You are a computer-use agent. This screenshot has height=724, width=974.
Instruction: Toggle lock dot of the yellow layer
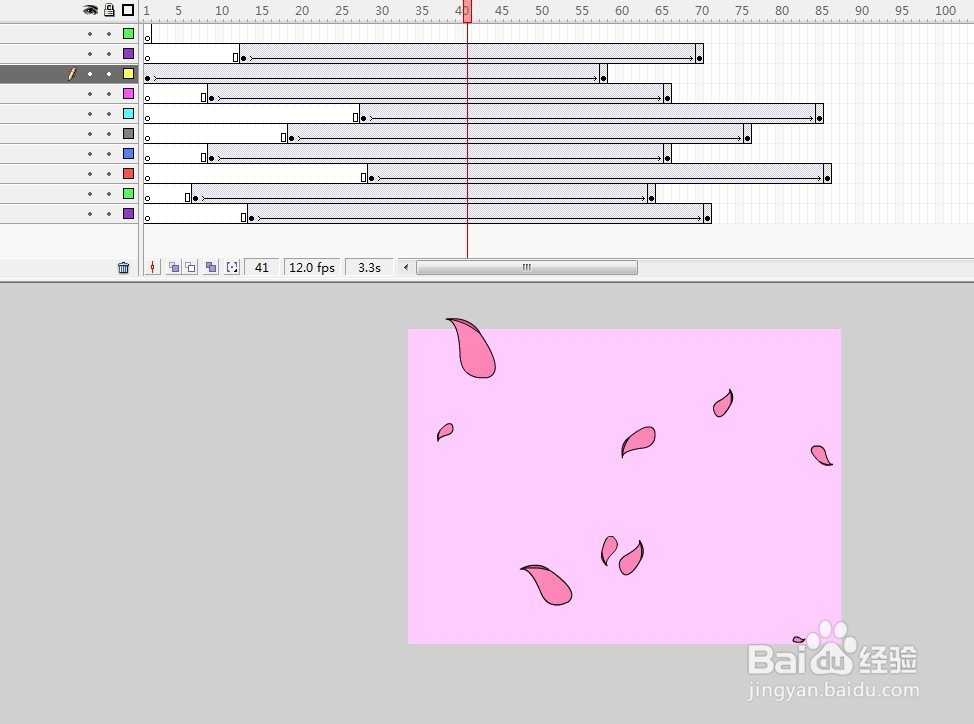109,74
